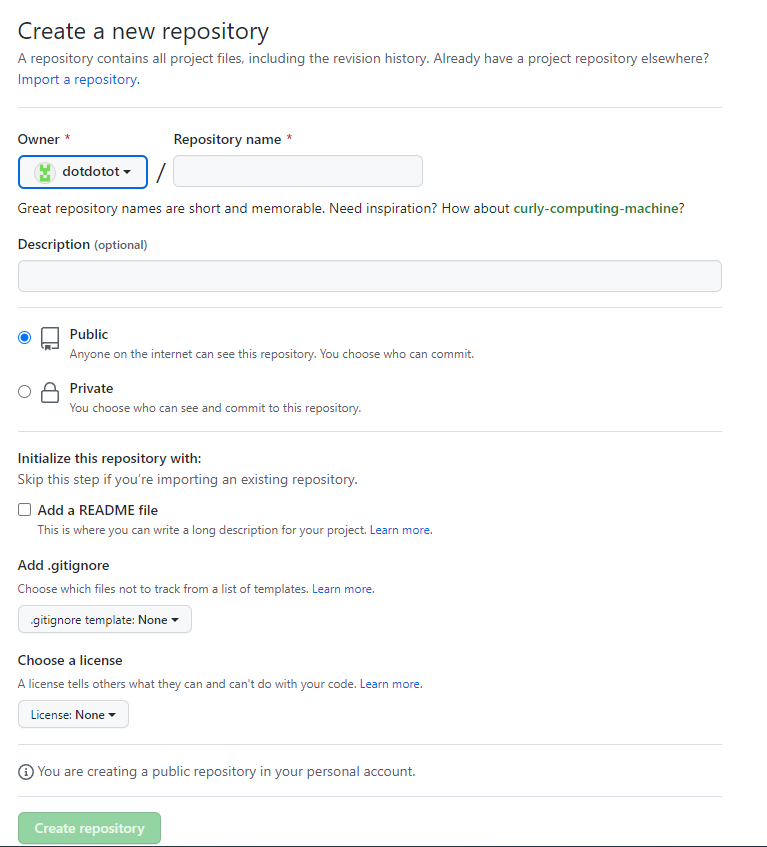Click the Repository name input field
Screen dimensions: 767x847
(297, 171)
